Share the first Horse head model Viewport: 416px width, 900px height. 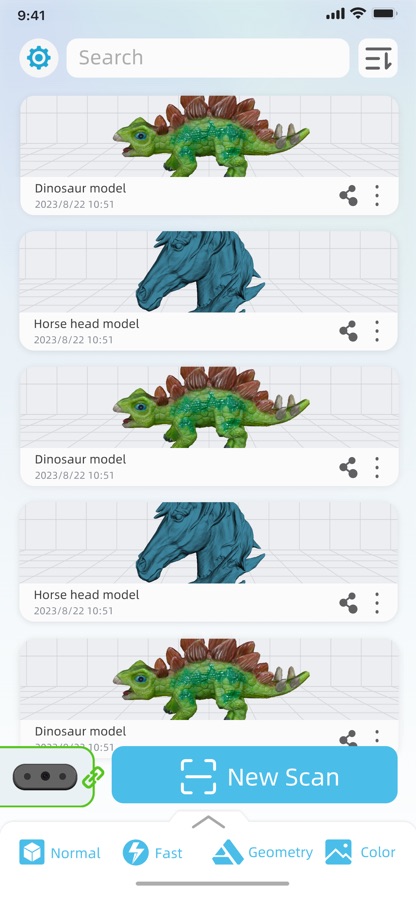click(x=348, y=331)
